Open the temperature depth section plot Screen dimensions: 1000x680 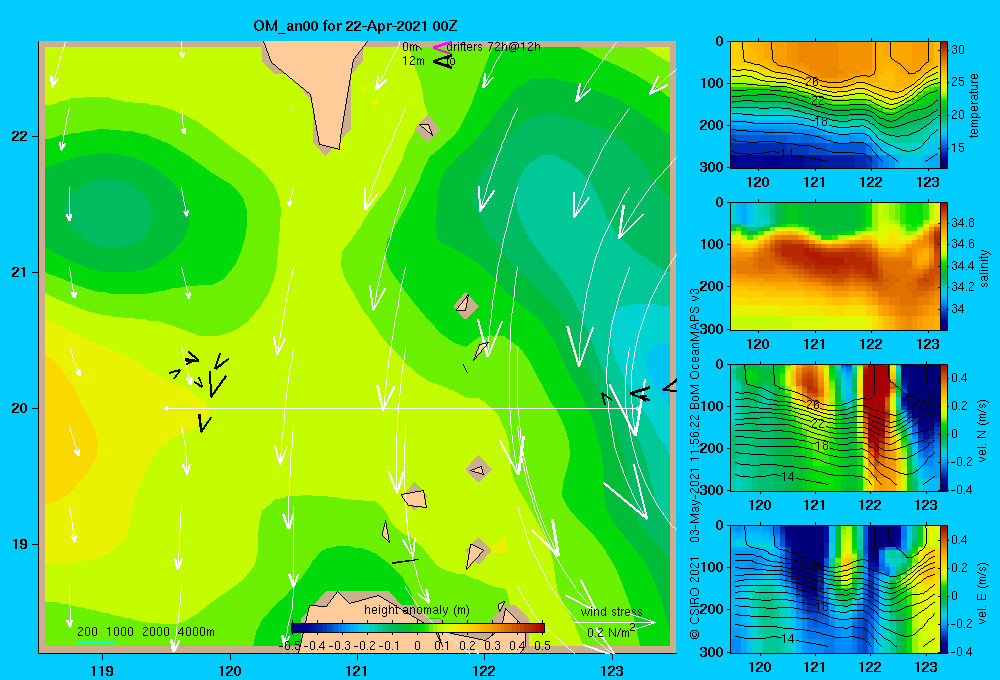pyautogui.click(x=834, y=105)
